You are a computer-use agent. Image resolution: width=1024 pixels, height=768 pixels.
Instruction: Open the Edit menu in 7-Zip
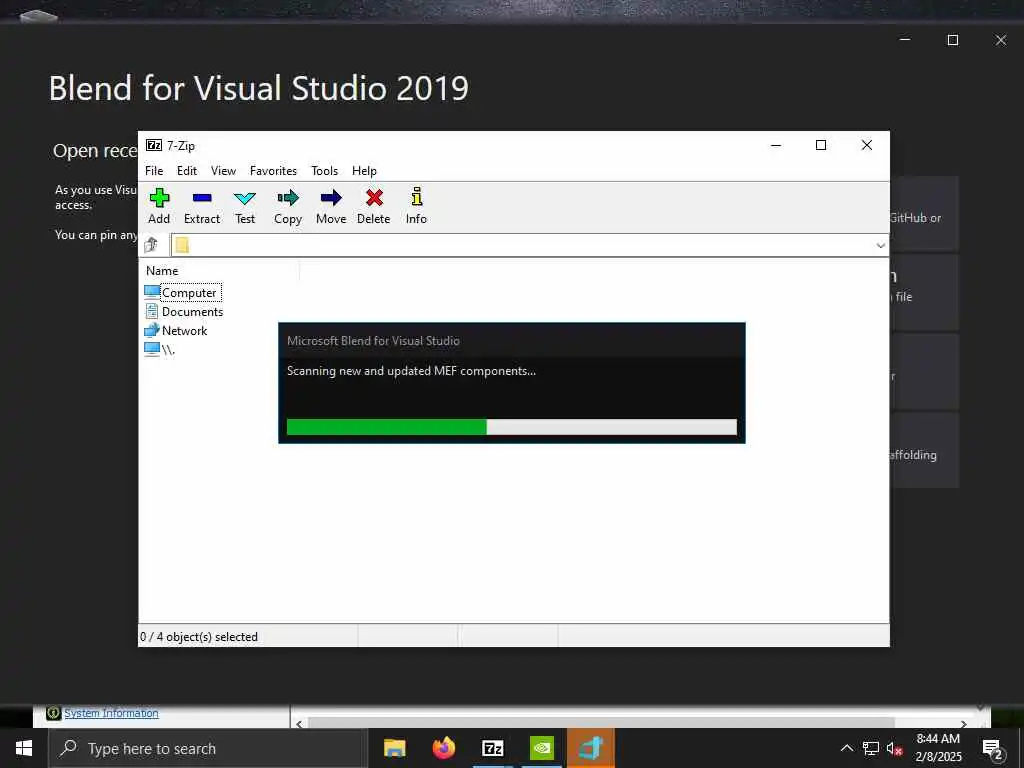[x=187, y=170]
